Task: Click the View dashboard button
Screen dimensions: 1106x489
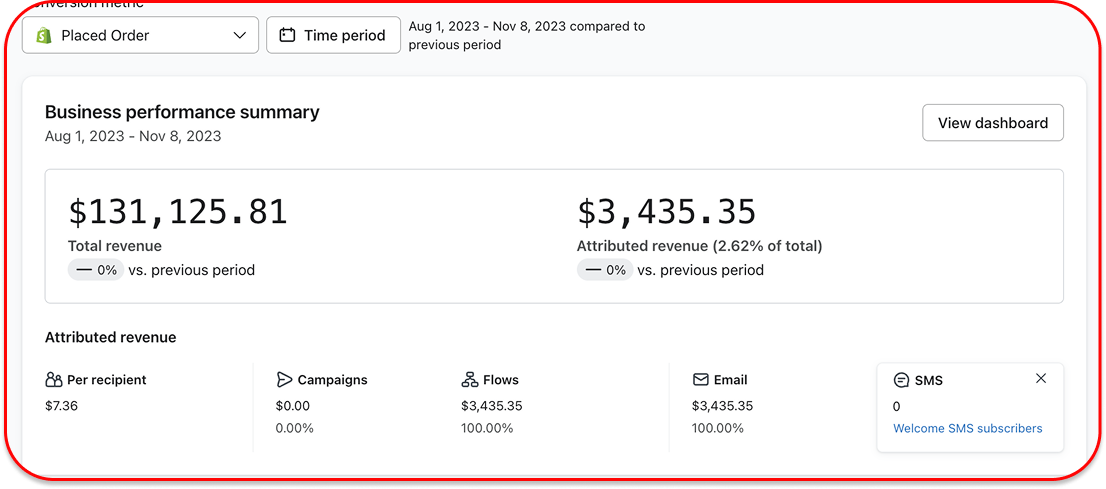Action: tap(992, 123)
